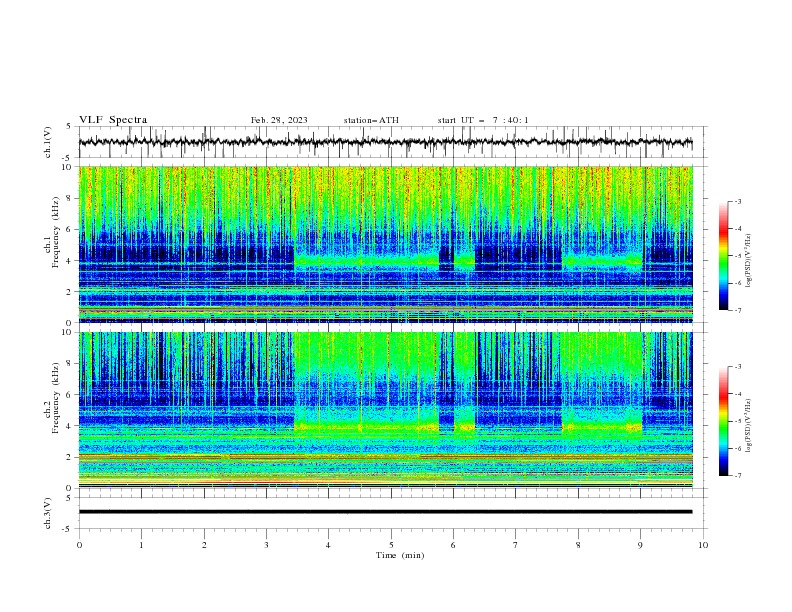Click time axis tick label '6'
The height and width of the screenshot is (612, 792).
pyautogui.click(x=453, y=545)
